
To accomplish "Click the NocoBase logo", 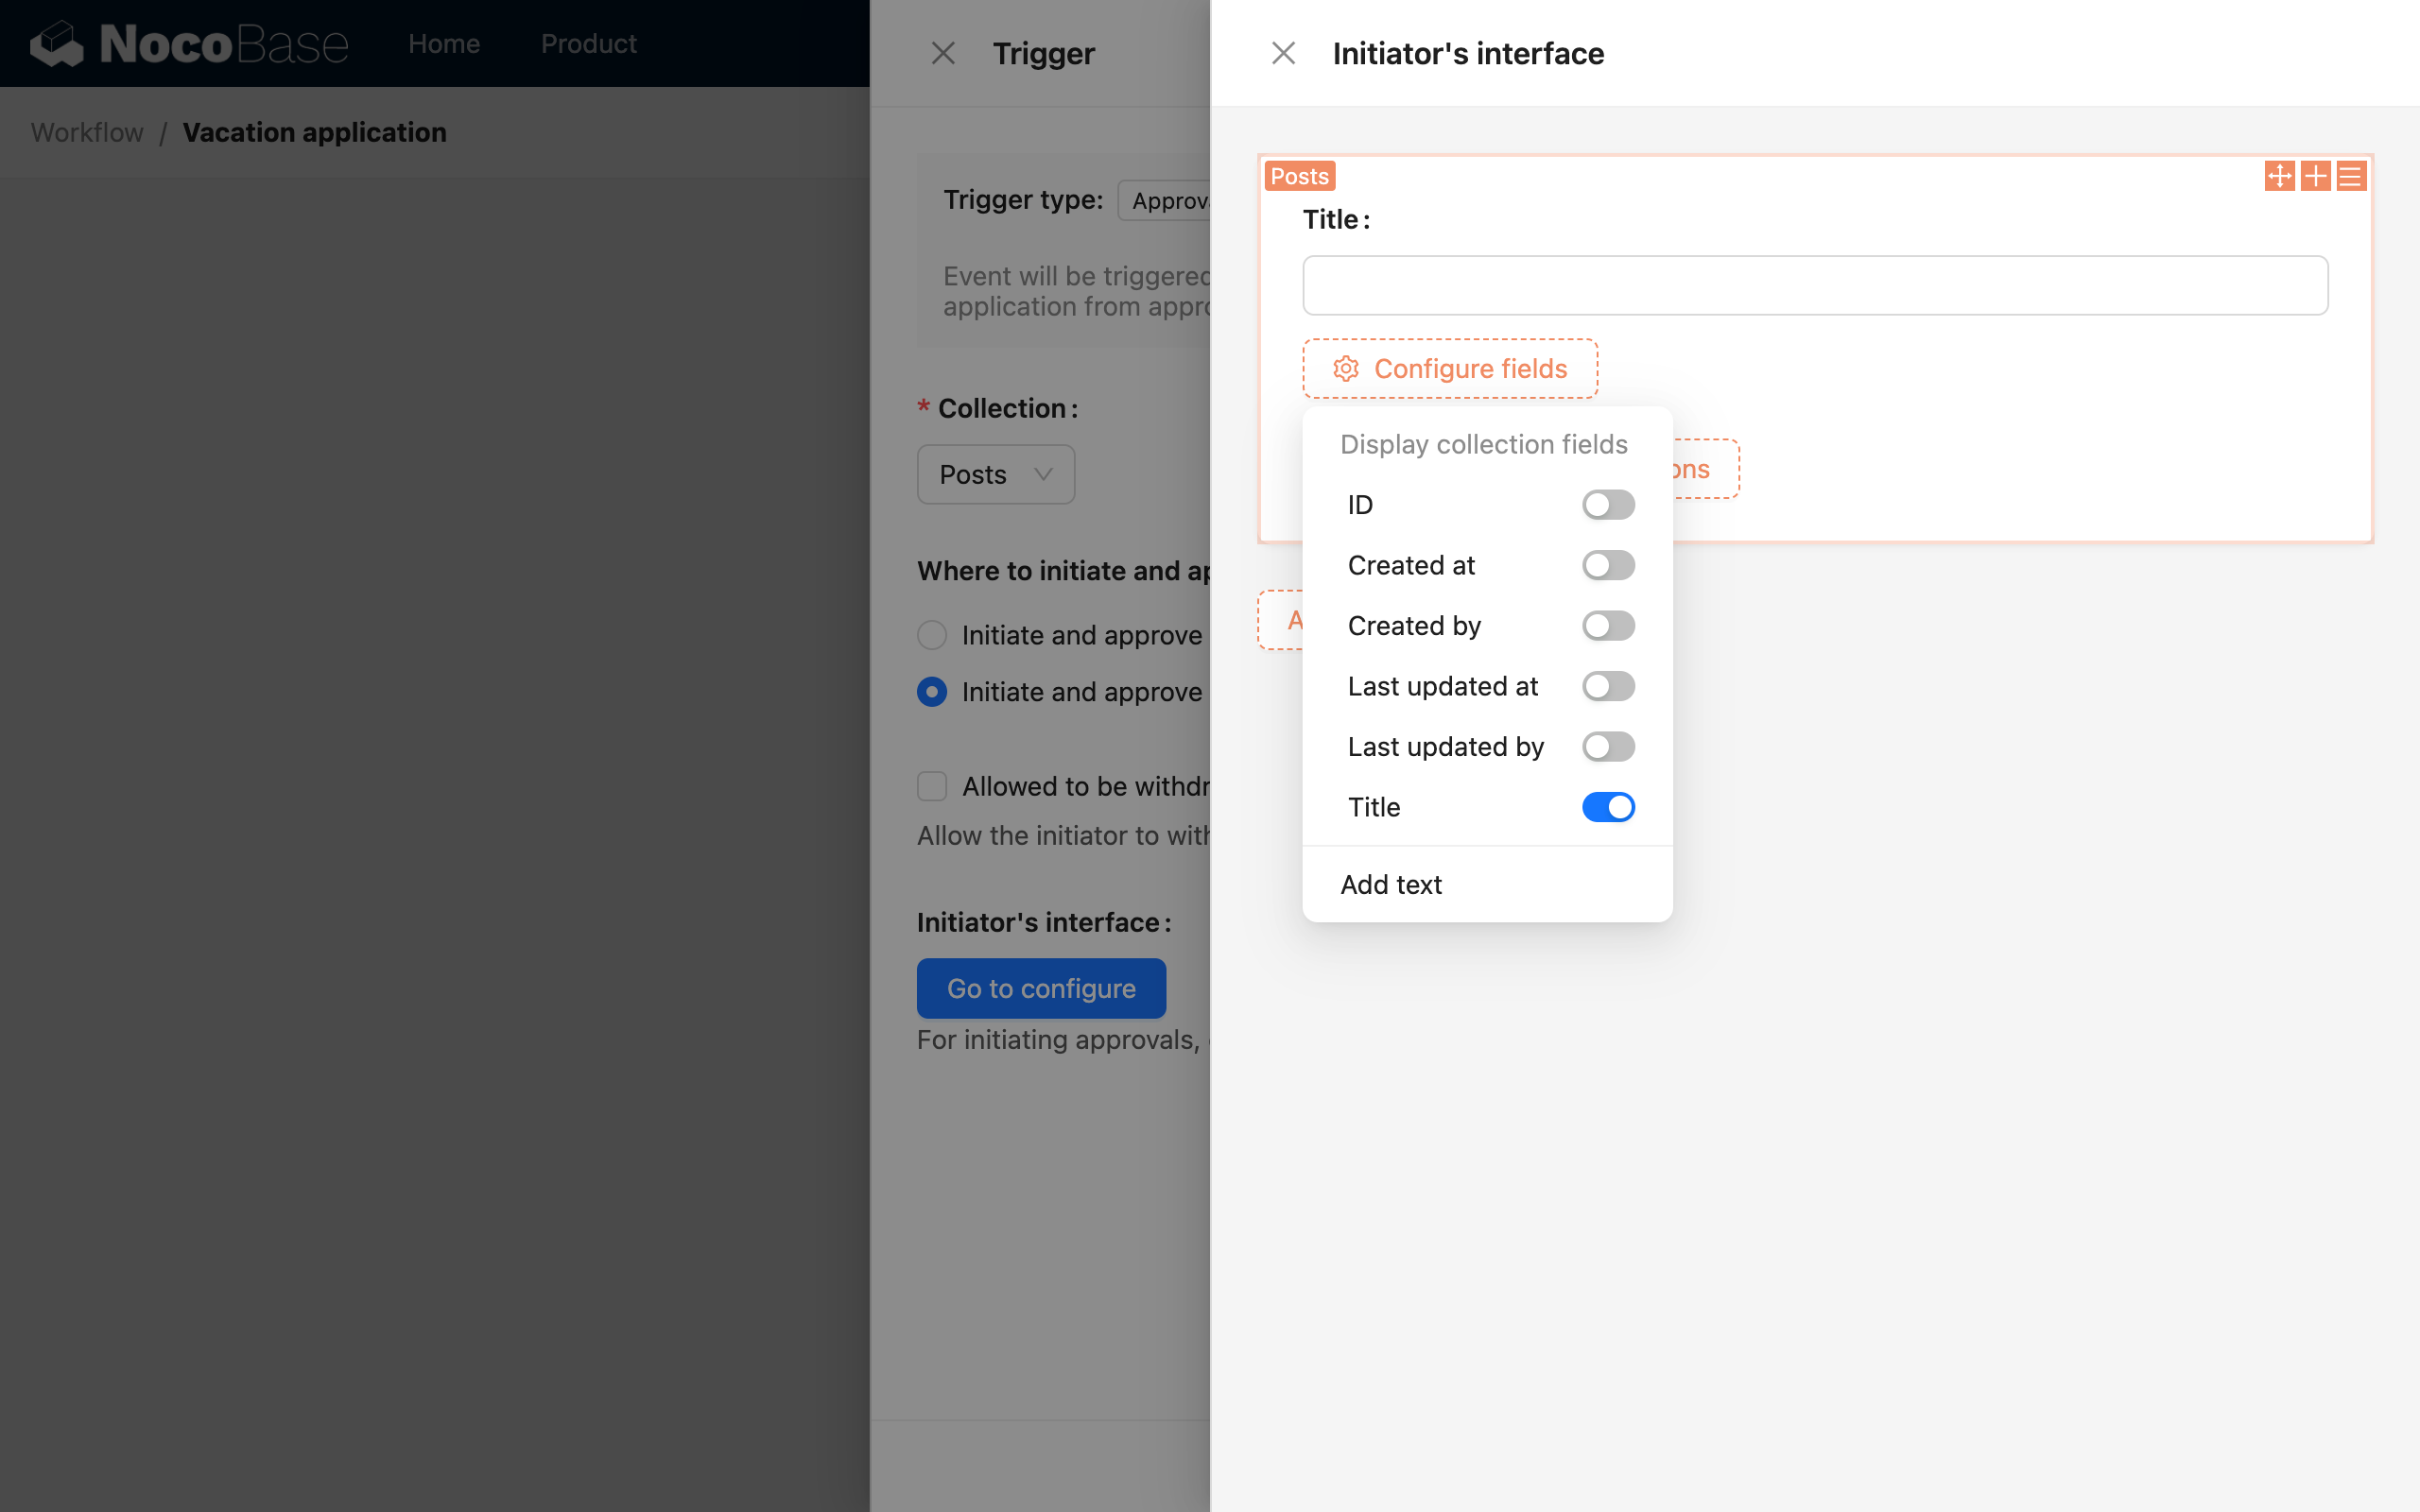I will coord(188,43).
